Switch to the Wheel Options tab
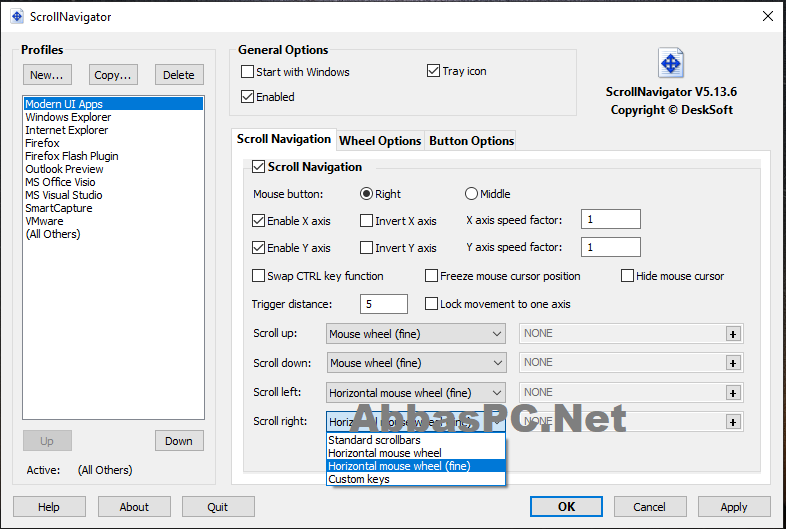 [x=380, y=141]
